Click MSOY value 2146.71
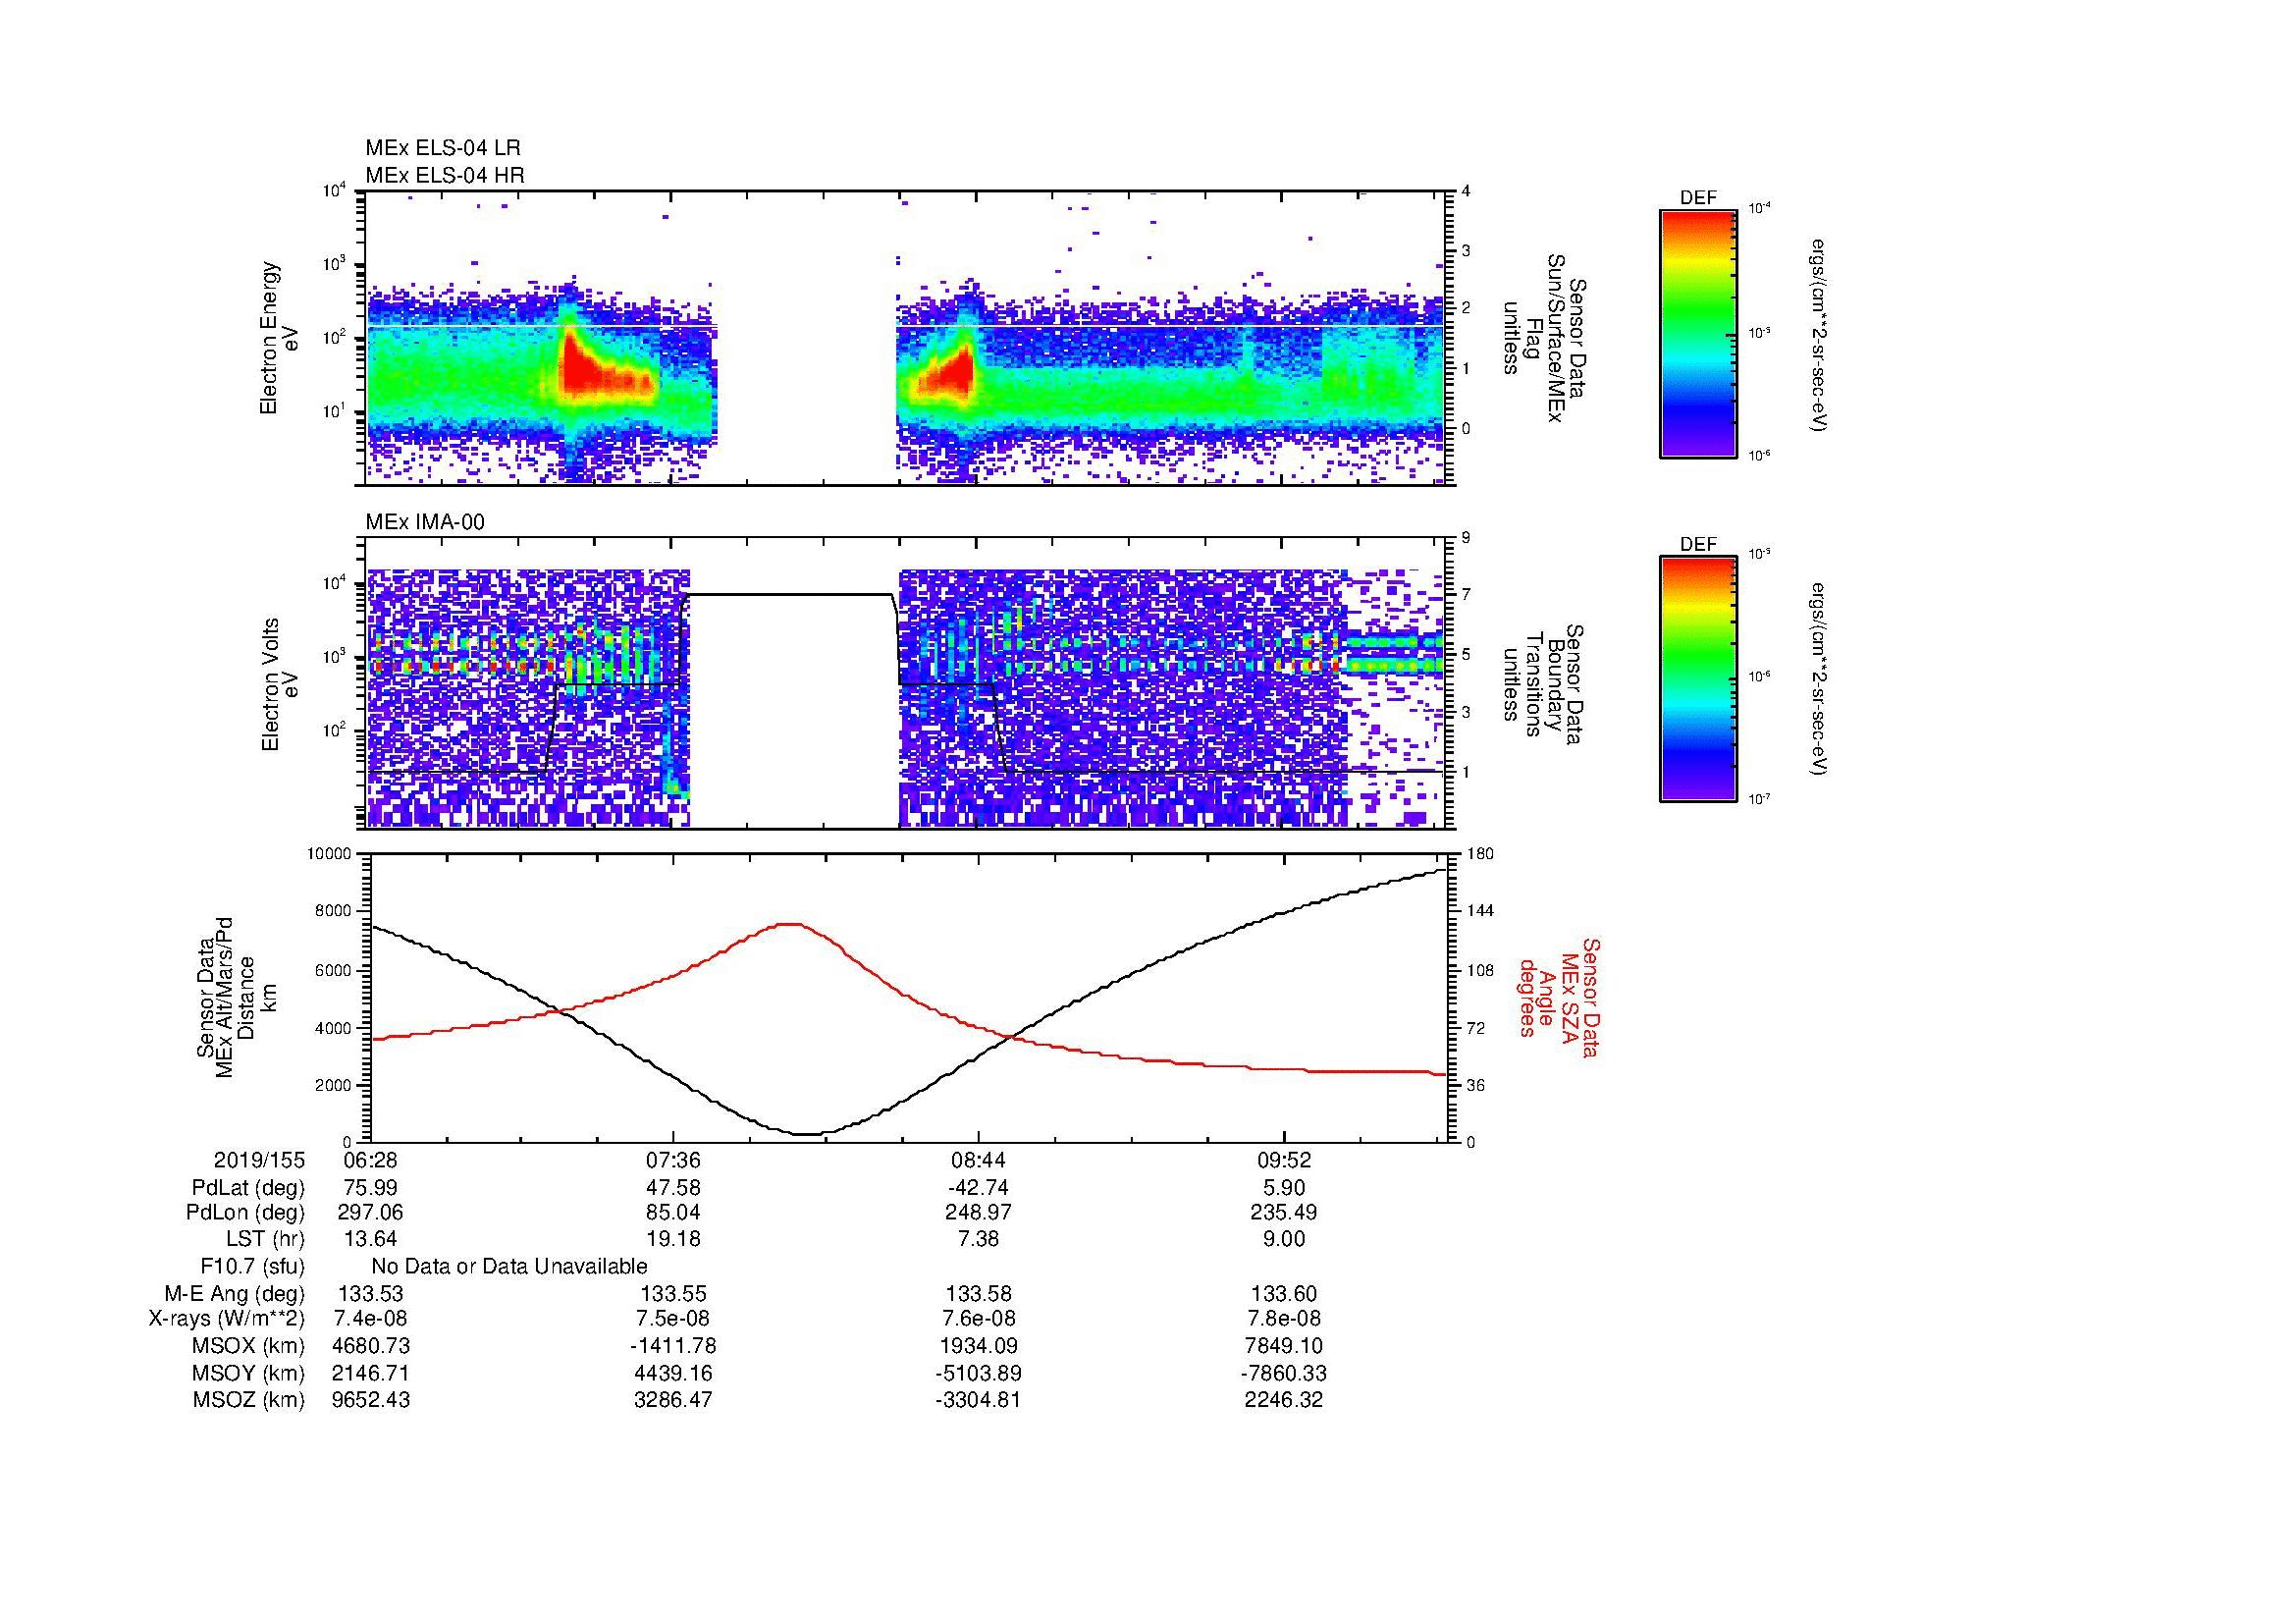This screenshot has width=2296, height=1623. coord(370,1374)
